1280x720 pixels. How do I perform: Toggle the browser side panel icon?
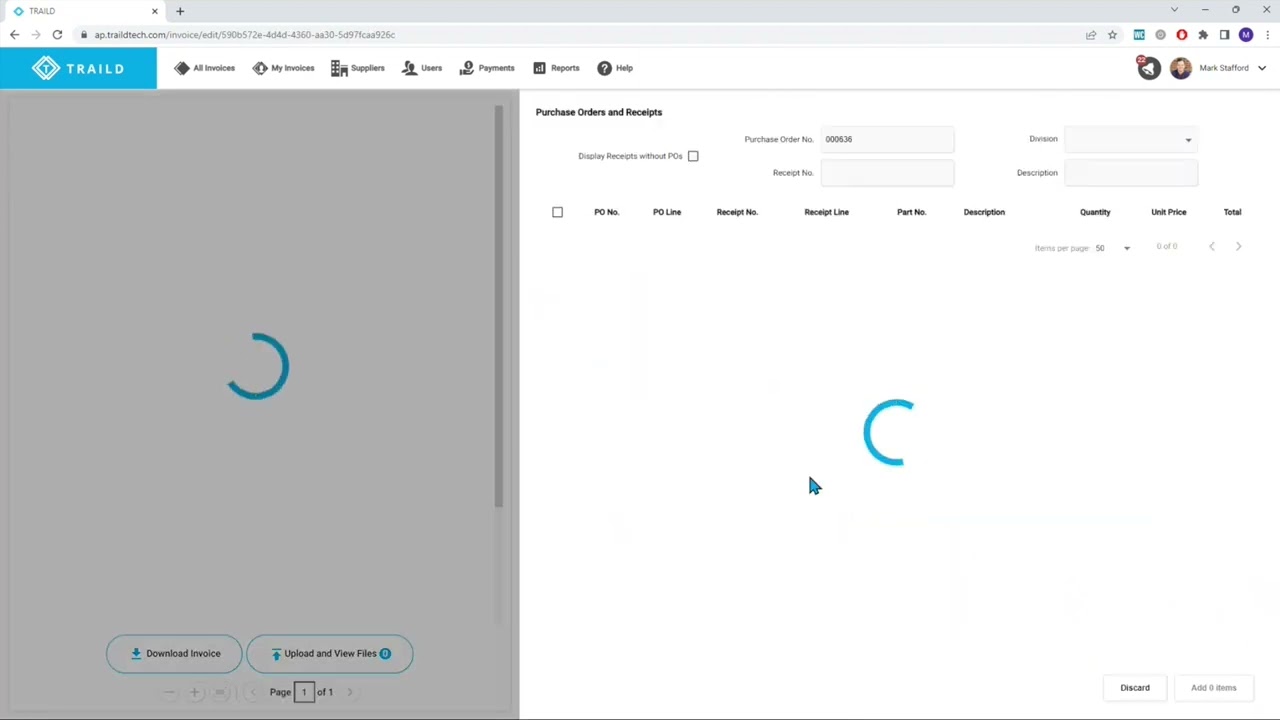coord(1224,35)
